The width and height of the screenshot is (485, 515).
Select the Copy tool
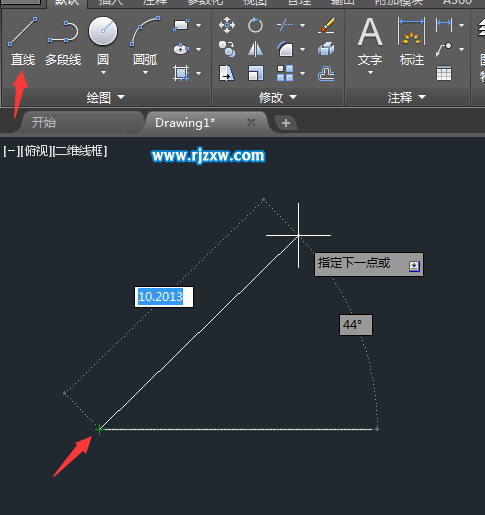[x=227, y=49]
